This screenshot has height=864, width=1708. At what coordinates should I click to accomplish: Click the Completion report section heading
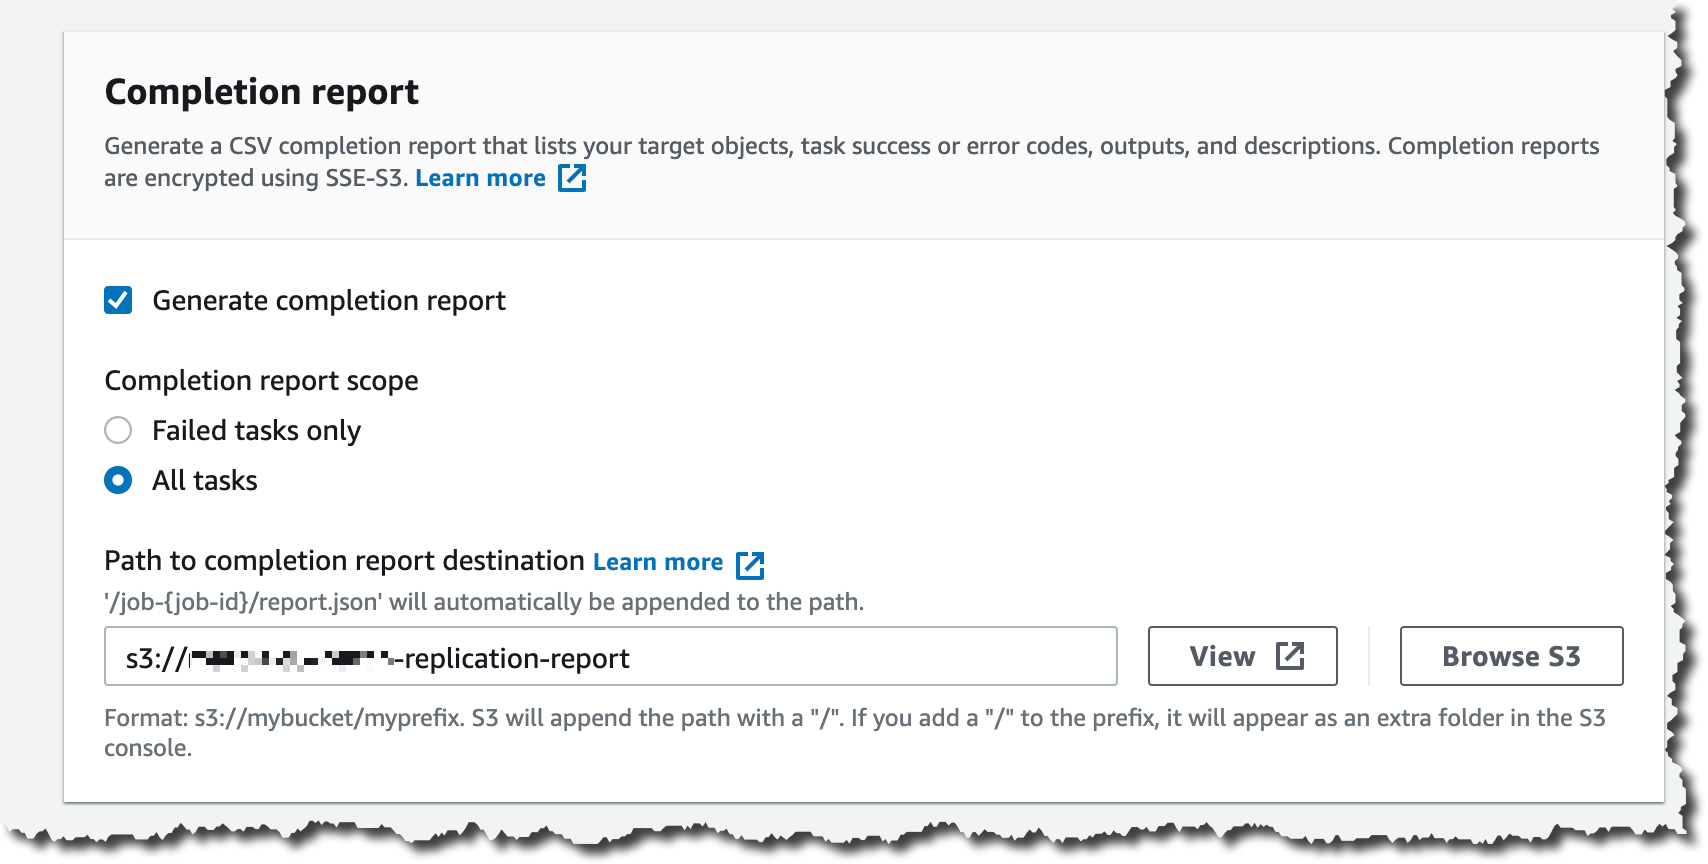(261, 92)
